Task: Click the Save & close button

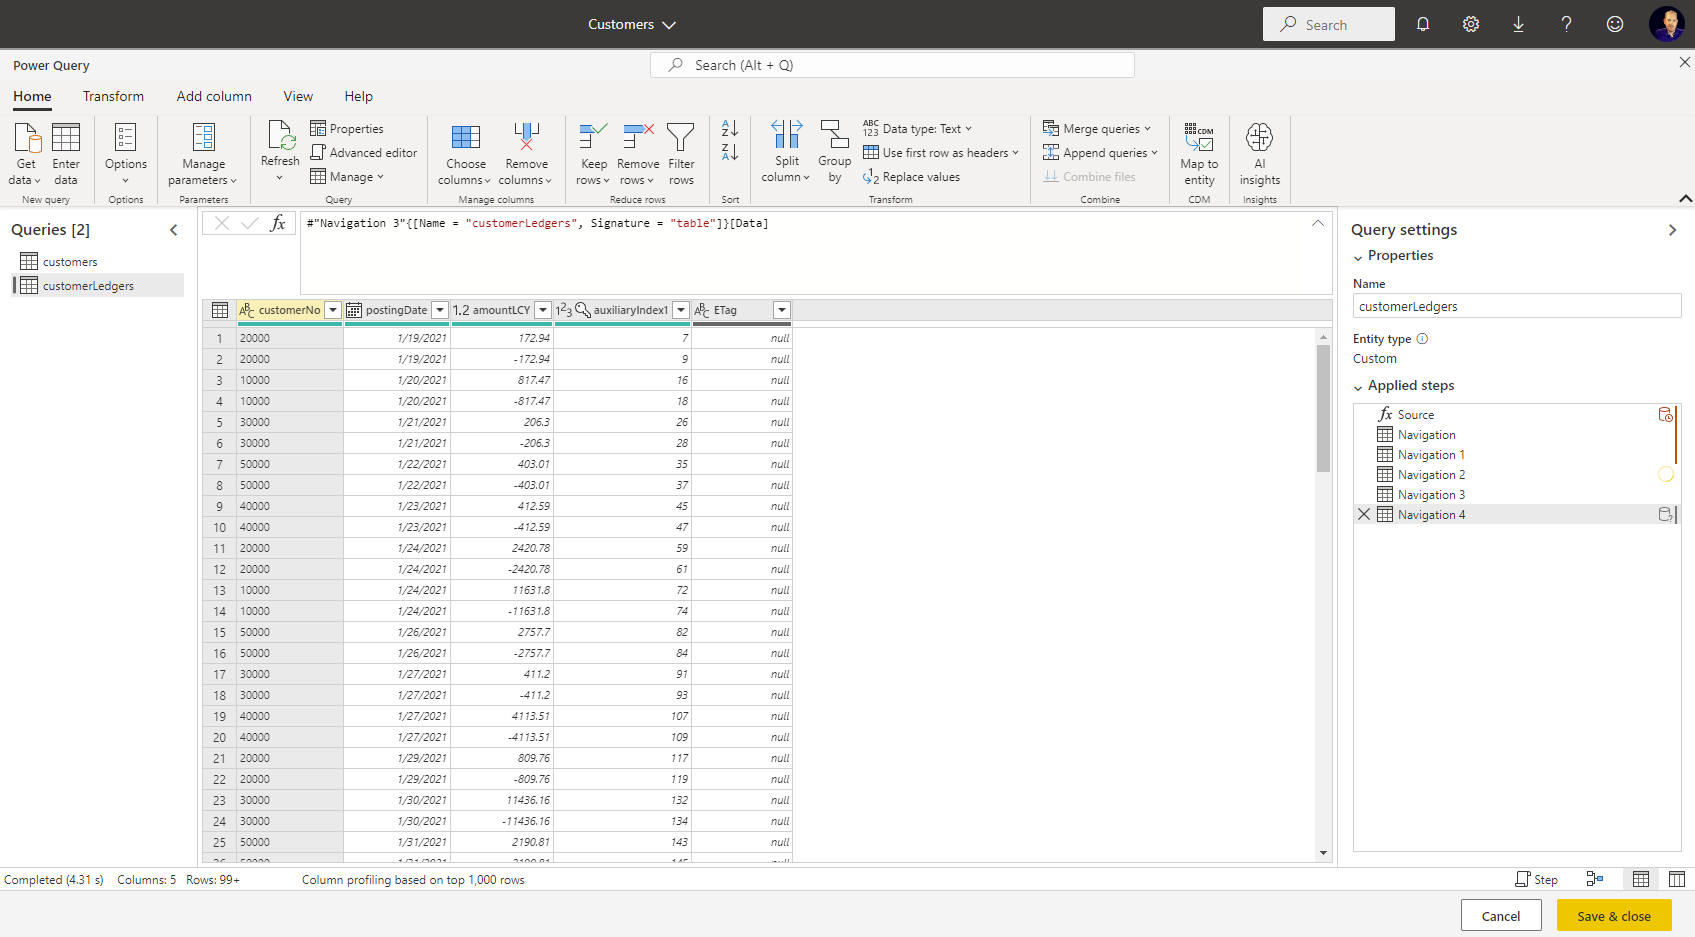Action: click(1613, 916)
